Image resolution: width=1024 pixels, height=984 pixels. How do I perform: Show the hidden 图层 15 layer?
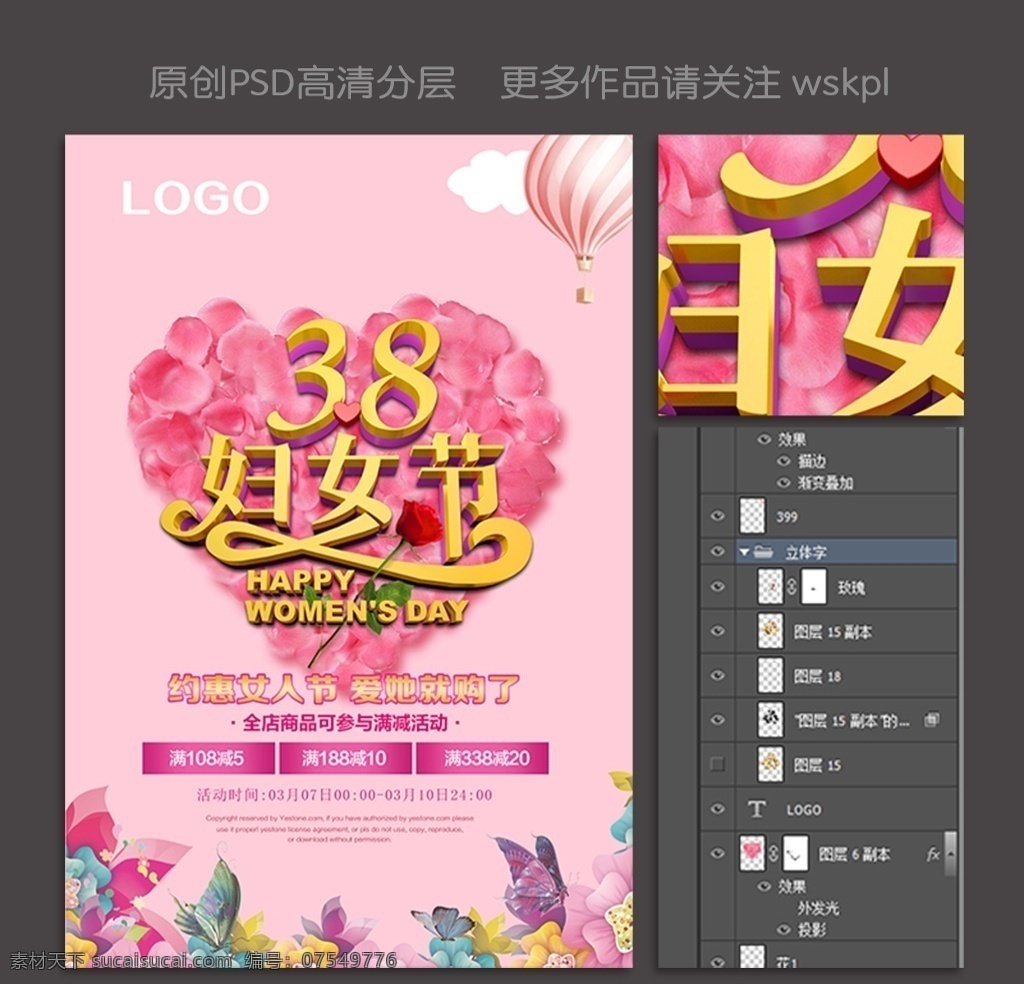pos(717,763)
